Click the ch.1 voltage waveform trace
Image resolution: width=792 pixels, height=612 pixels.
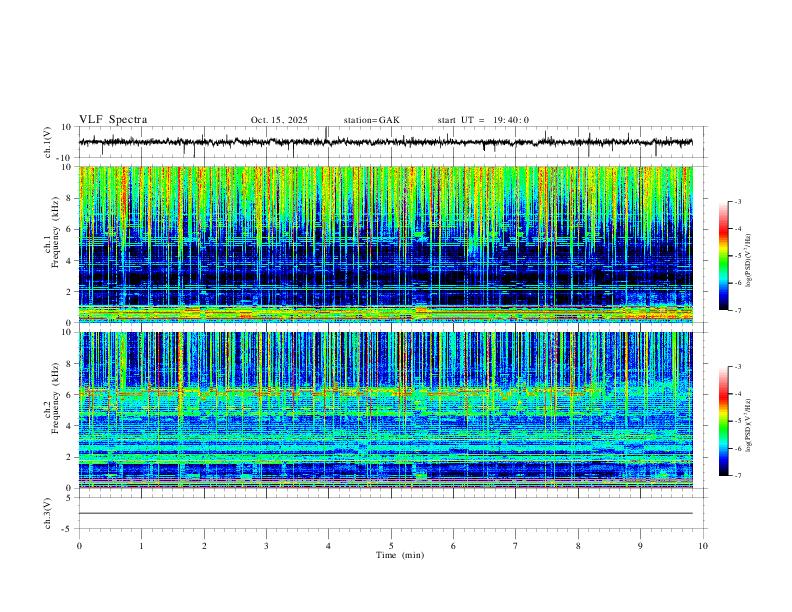point(385,142)
